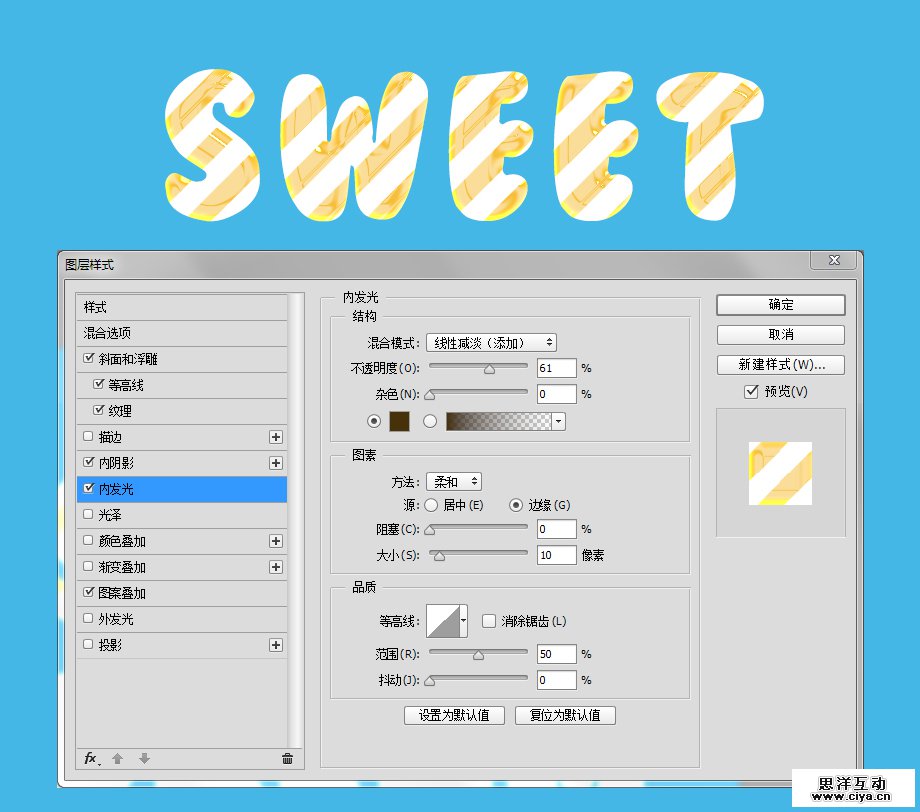Click the 抖动 slider handle

tap(430, 681)
